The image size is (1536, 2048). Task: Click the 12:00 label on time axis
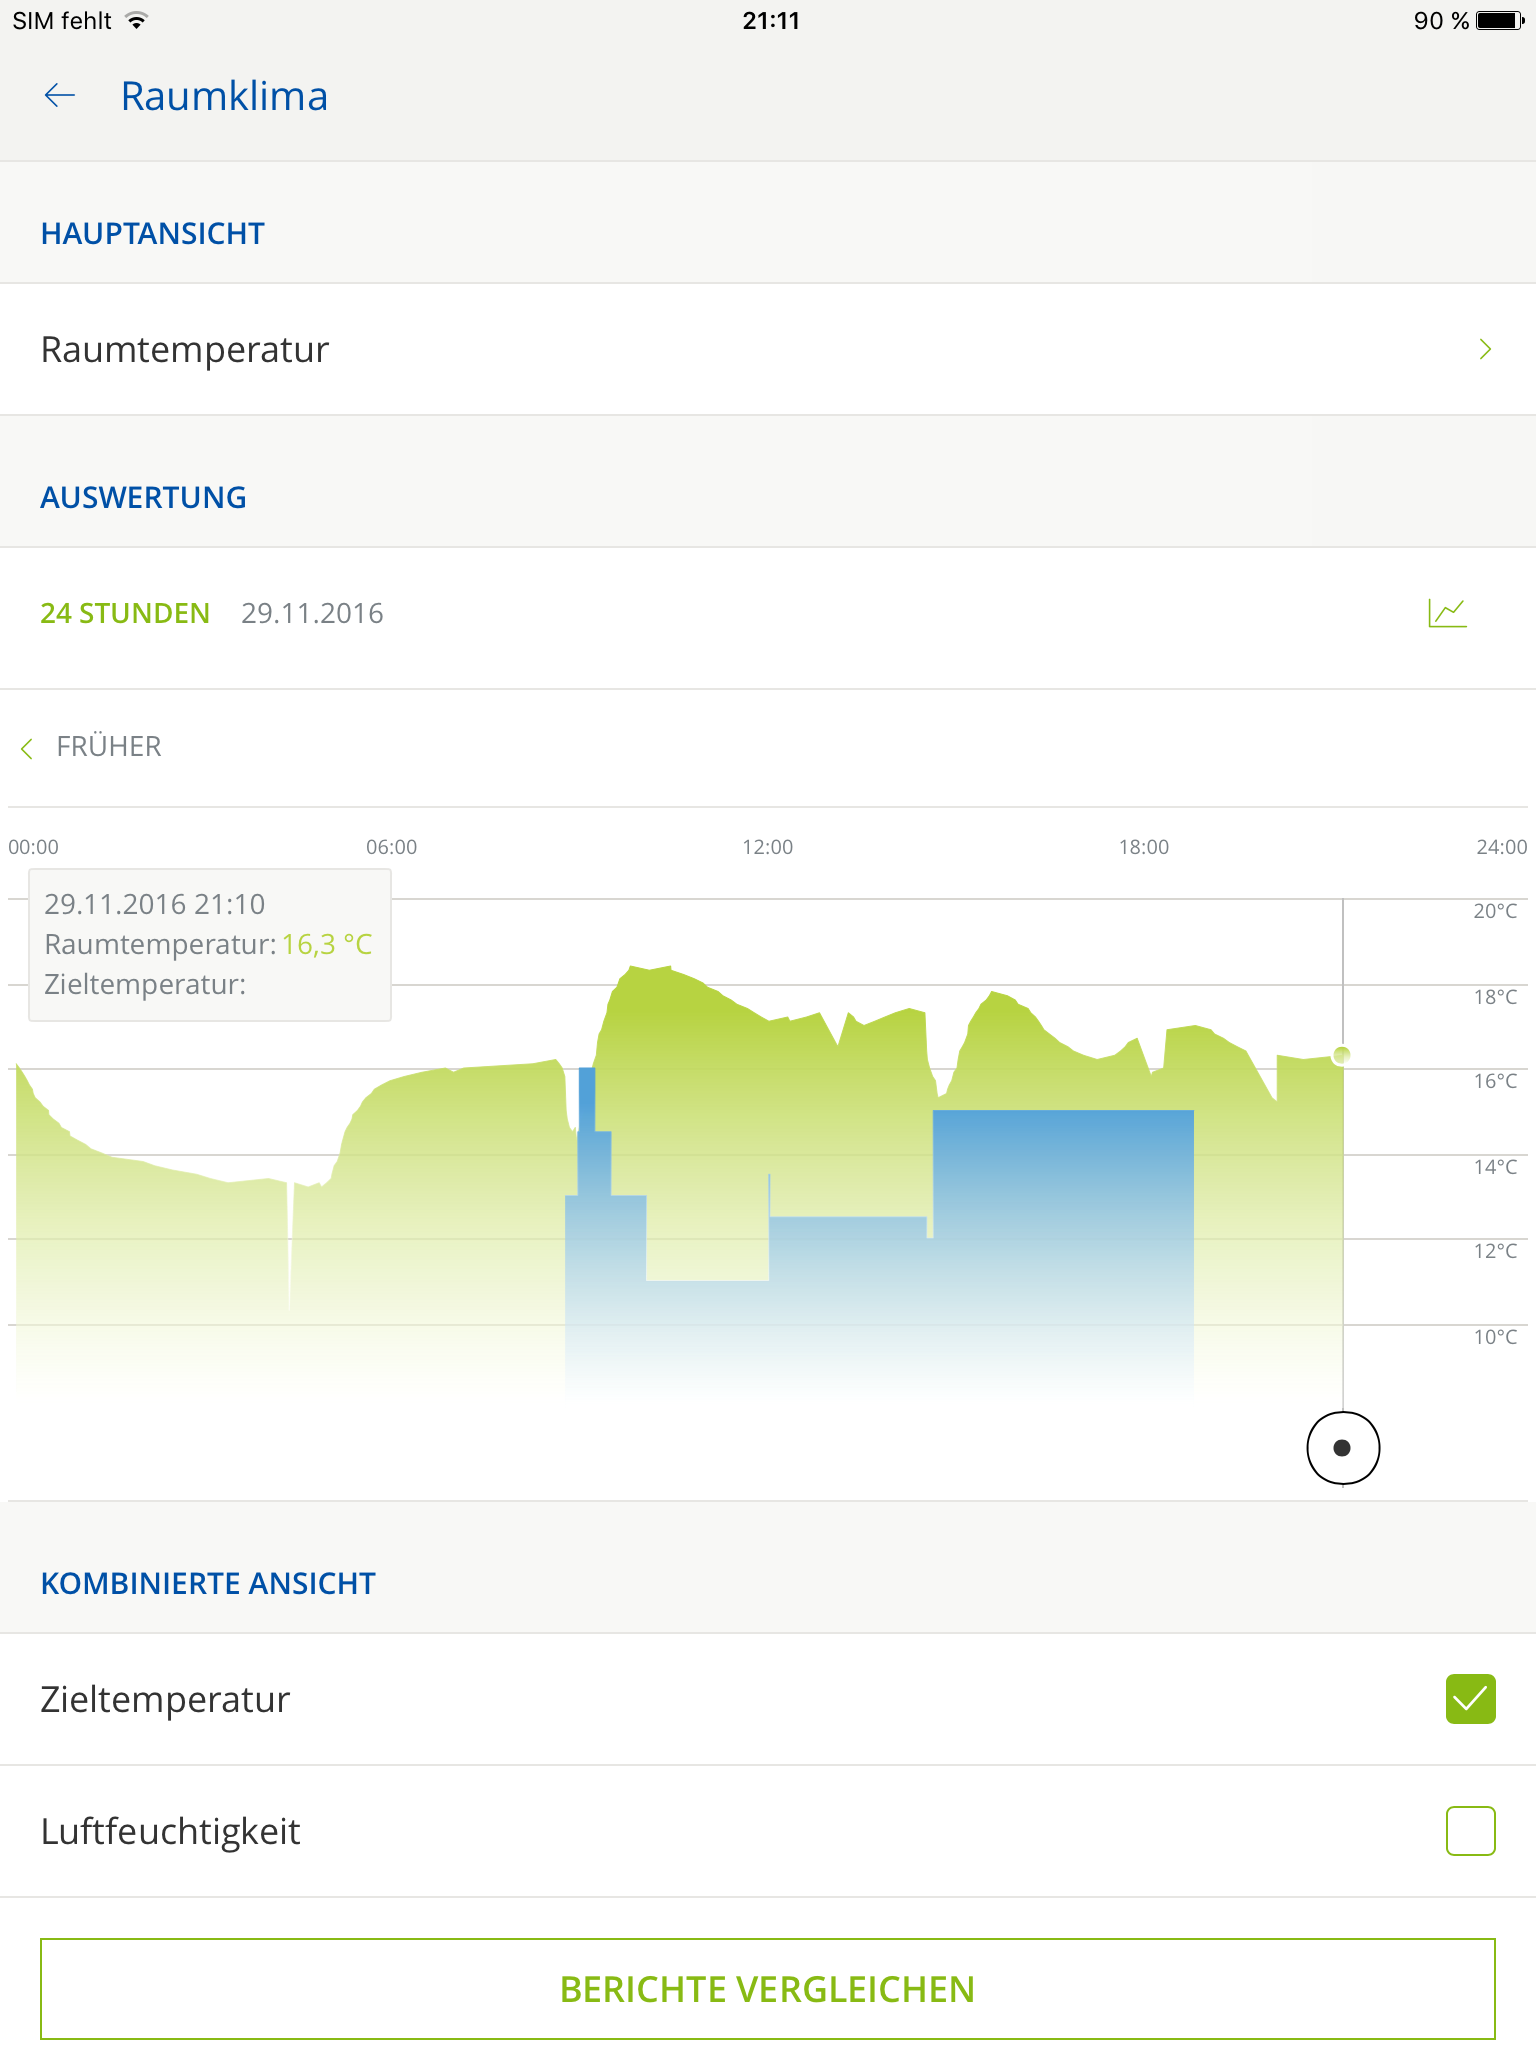point(767,847)
